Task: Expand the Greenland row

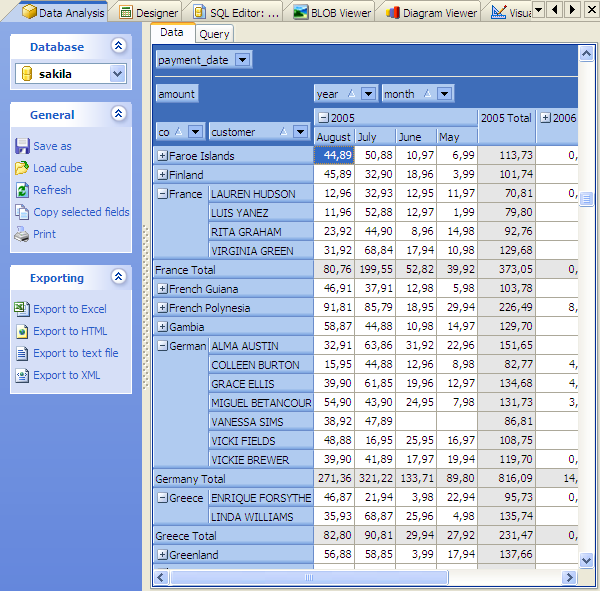Action: pyautogui.click(x=163, y=555)
